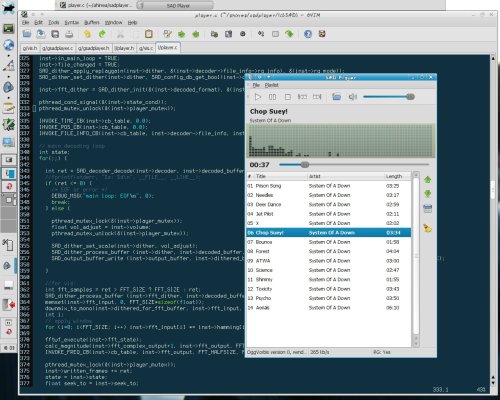Screen dimensions: 500x400
Task: Click the Open file icon in GVim toolbar
Action: [27, 34]
